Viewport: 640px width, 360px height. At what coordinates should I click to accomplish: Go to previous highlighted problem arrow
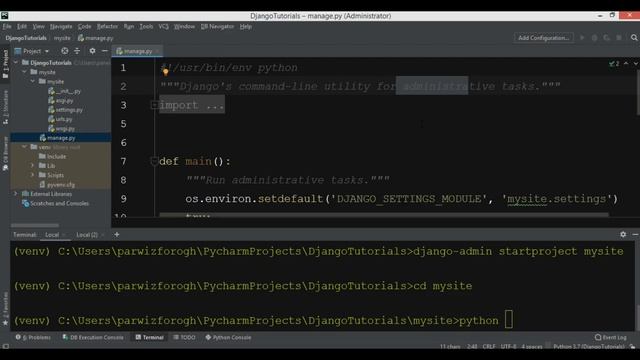pyautogui.click(x=626, y=64)
